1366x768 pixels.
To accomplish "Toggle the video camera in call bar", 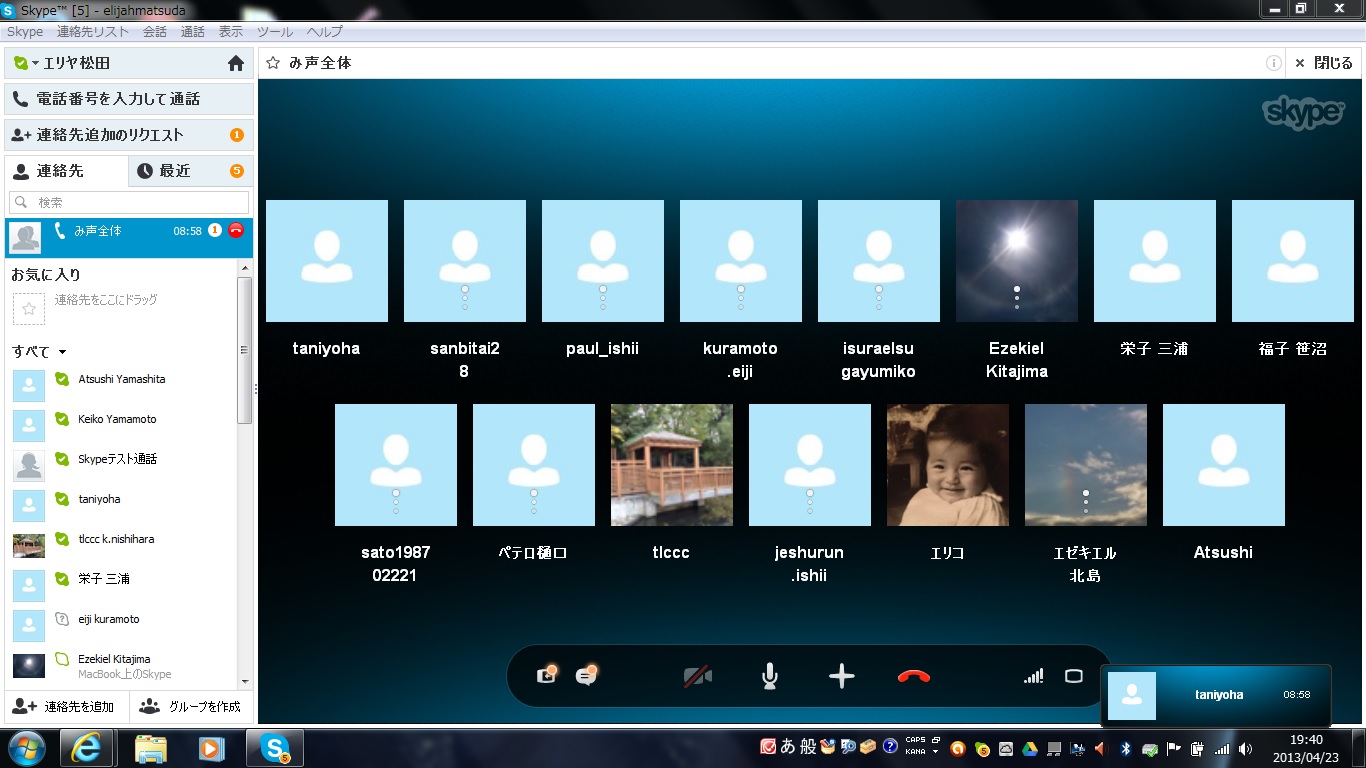I will point(698,677).
